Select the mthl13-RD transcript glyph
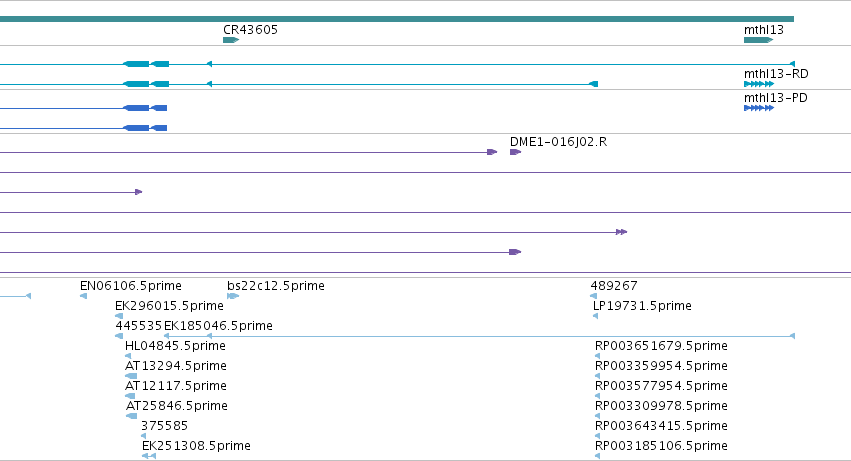The height and width of the screenshot is (461, 851). pos(759,84)
